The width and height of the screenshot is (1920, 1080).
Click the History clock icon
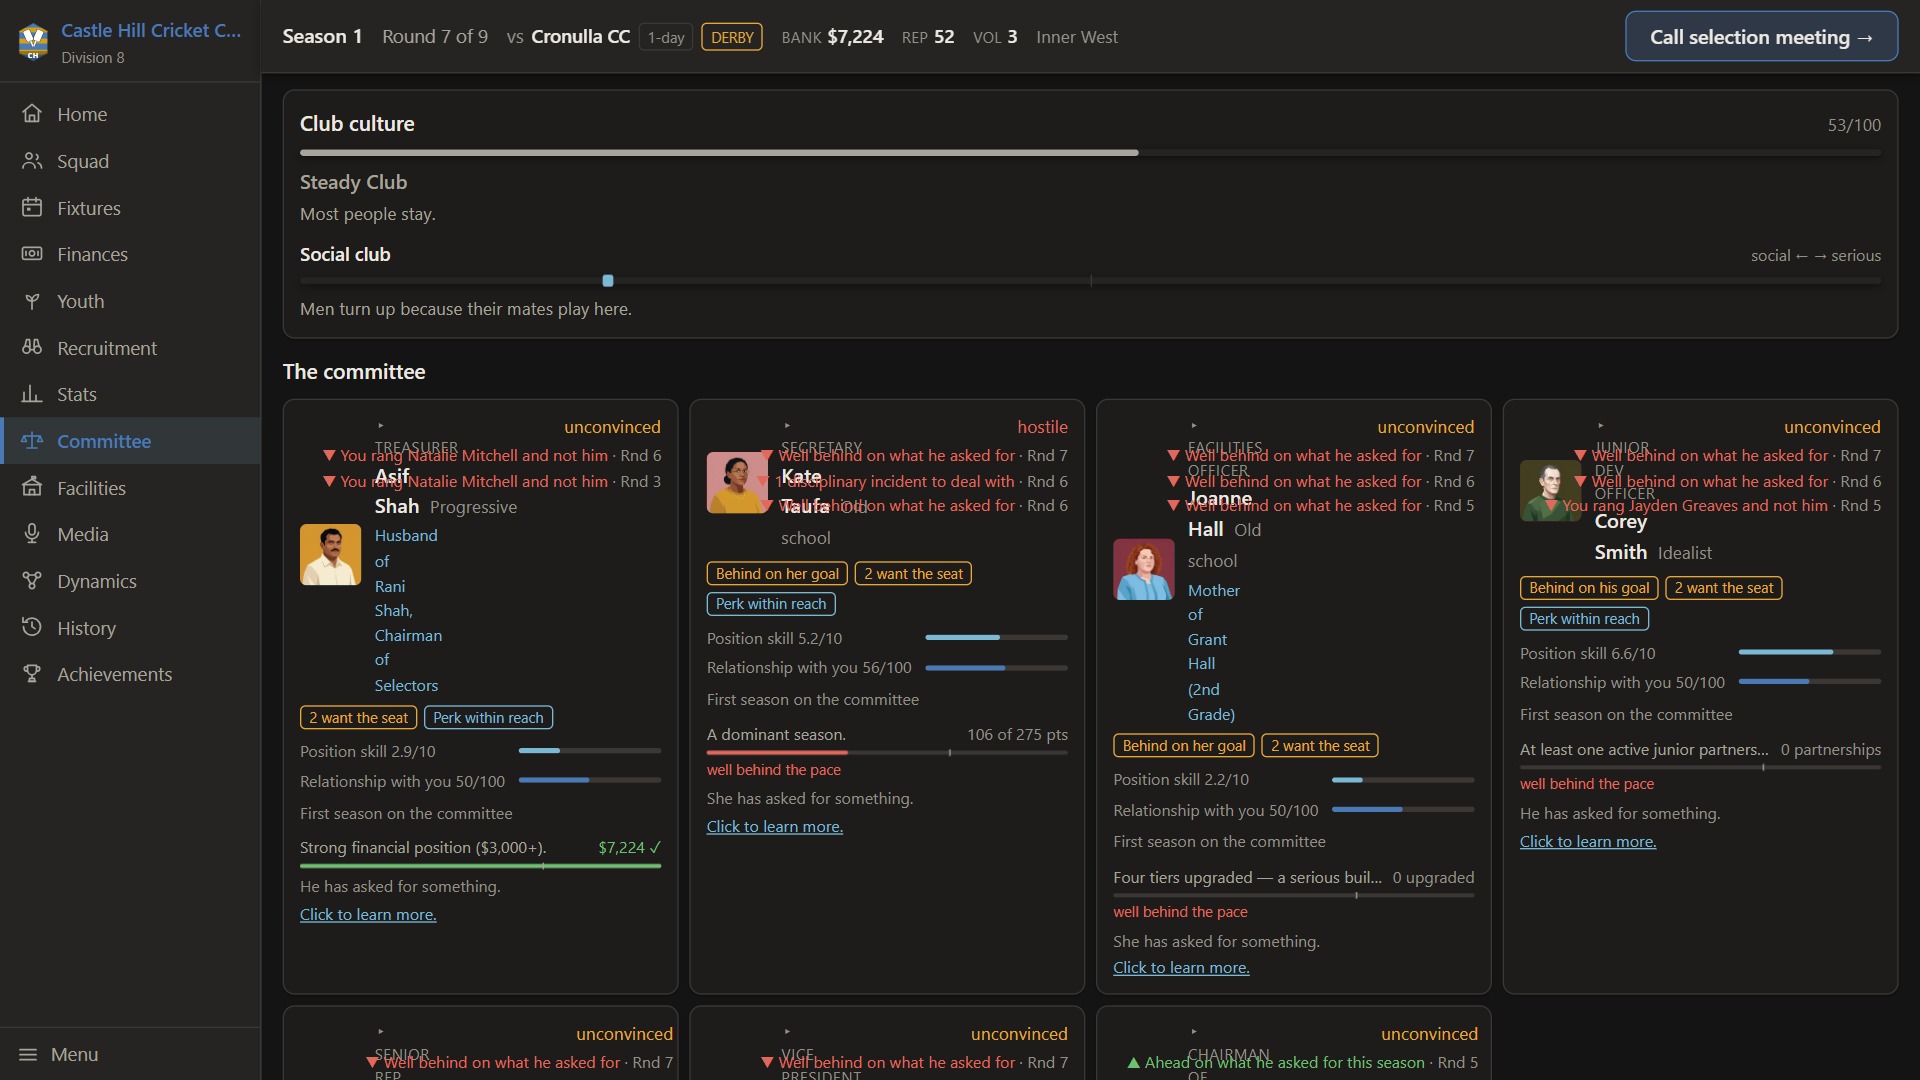coord(32,628)
